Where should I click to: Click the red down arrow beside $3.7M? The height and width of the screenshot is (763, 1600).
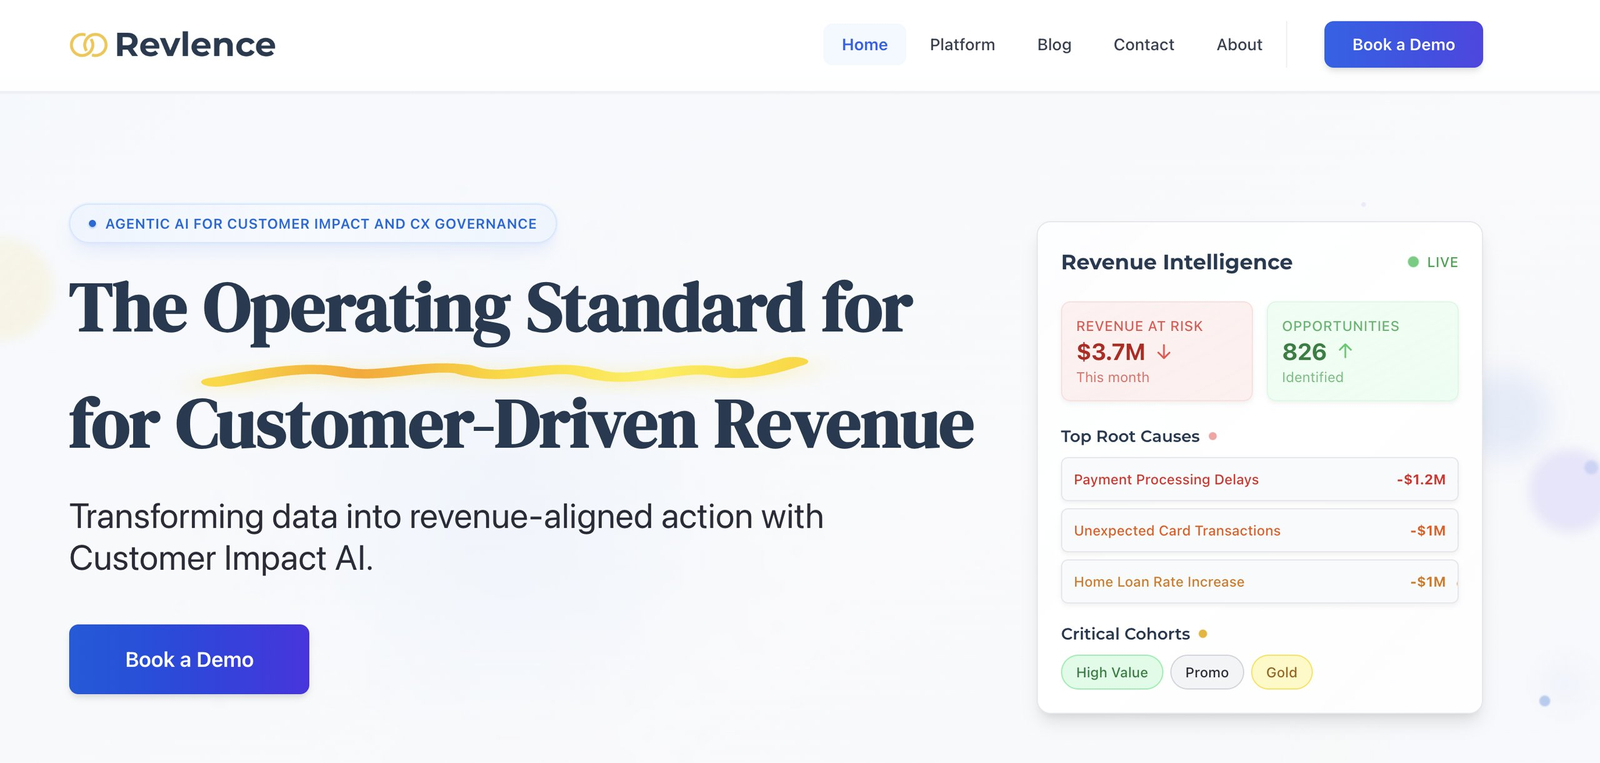coord(1164,352)
